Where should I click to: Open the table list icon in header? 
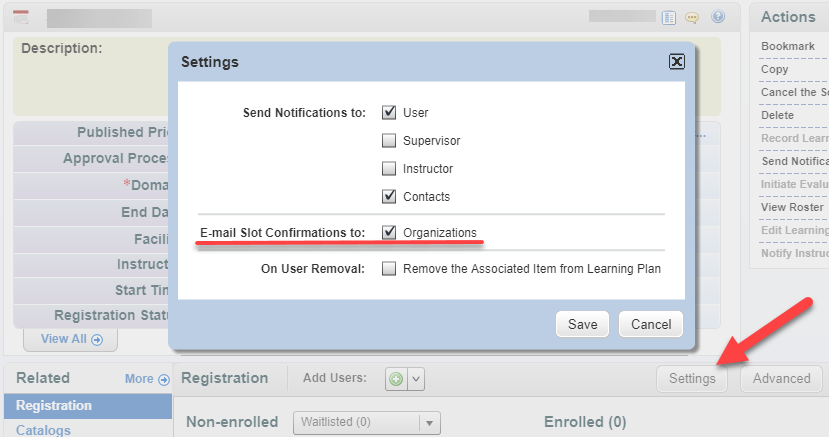669,18
